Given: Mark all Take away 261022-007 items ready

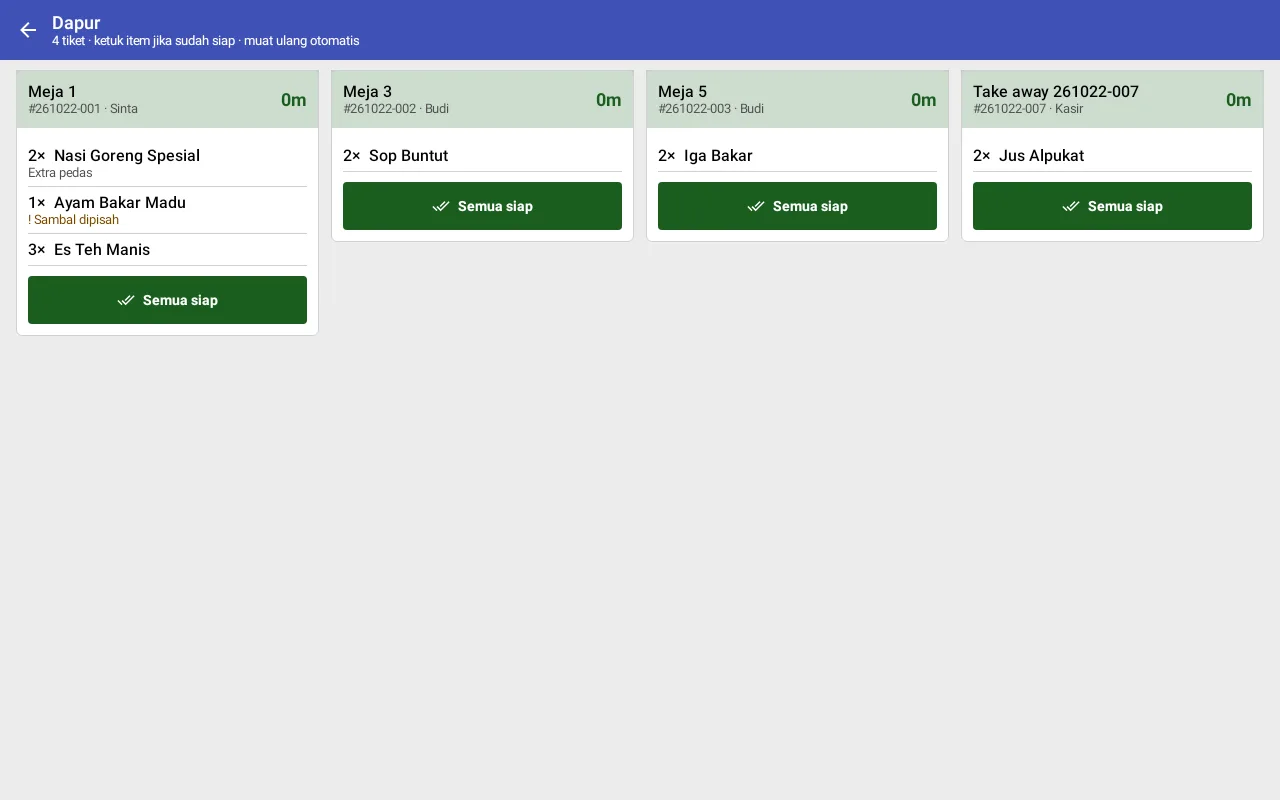Looking at the screenshot, I should point(1112,206).
